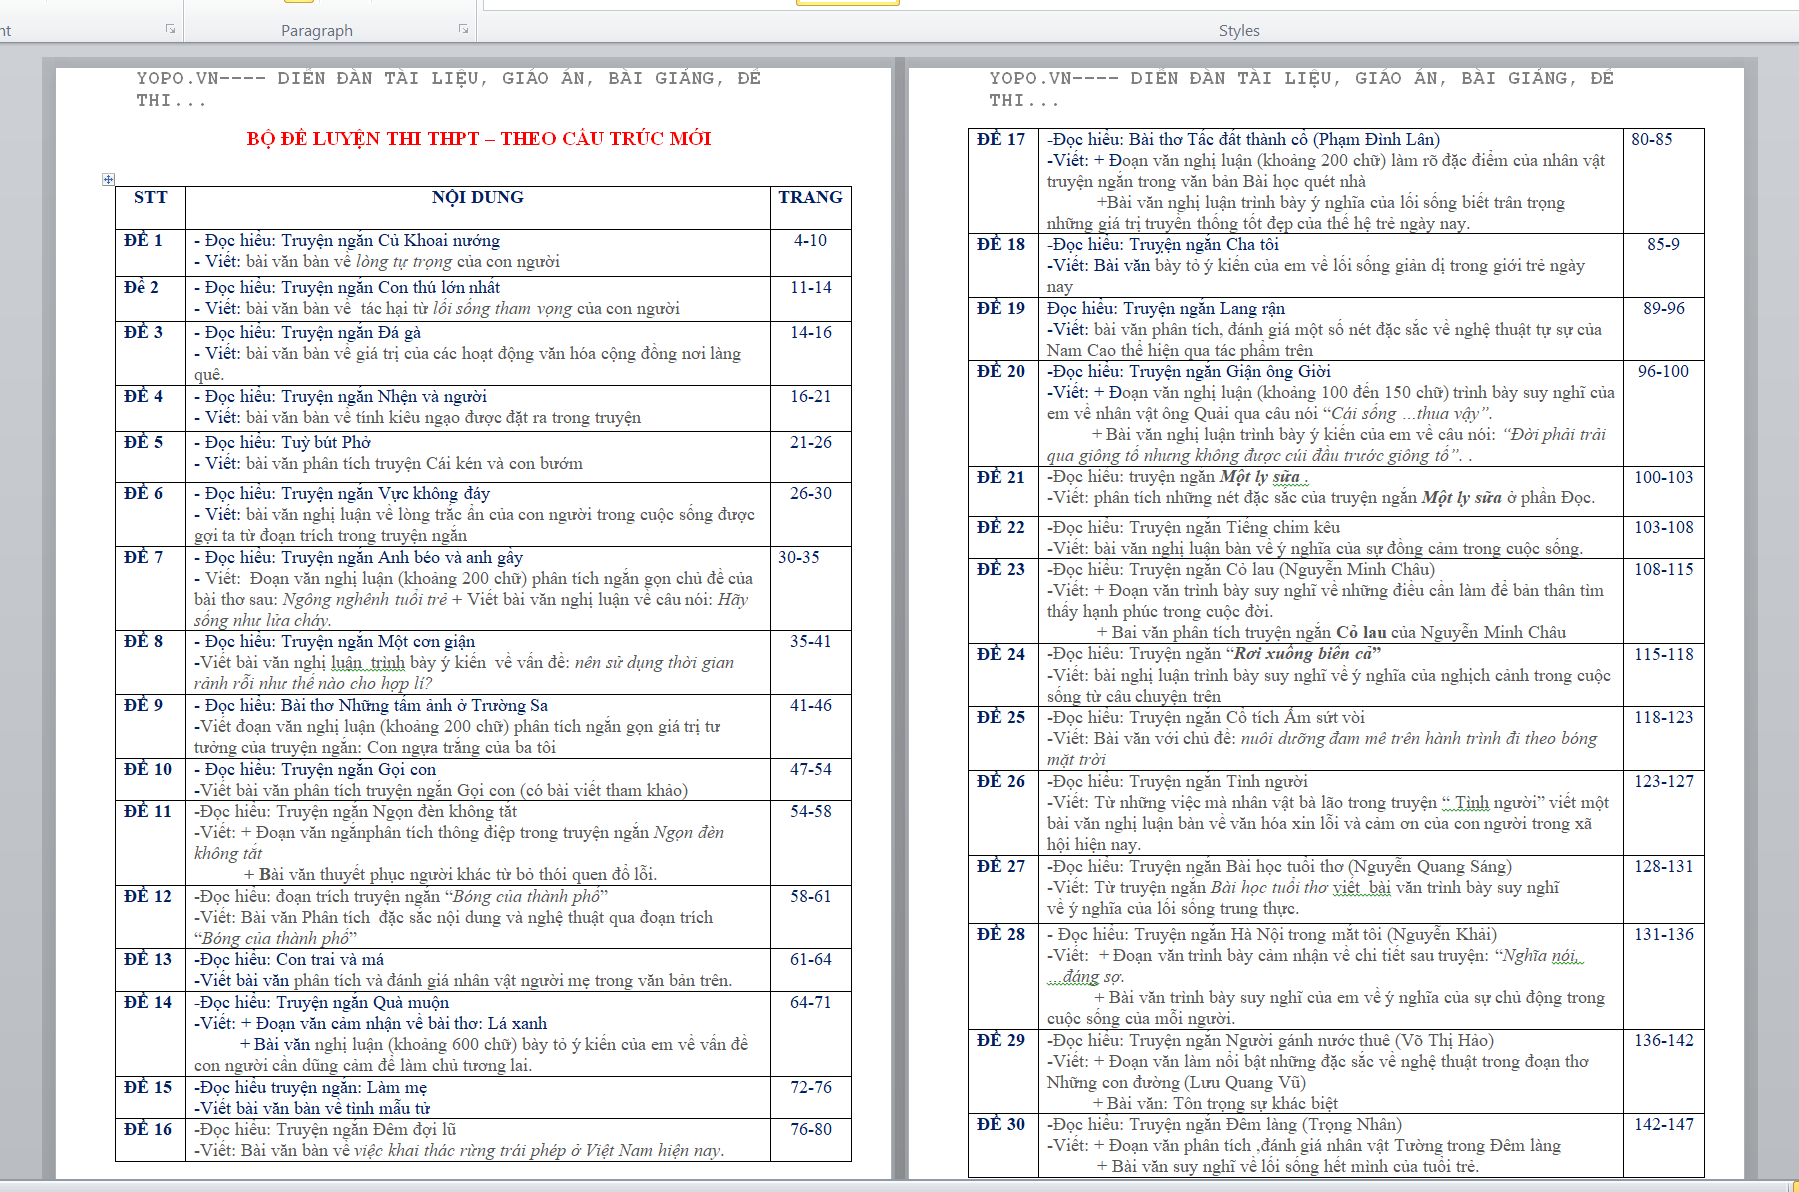Click text 'Truyện ngắn Đá gà'
1799x1192 pixels.
[351, 333]
